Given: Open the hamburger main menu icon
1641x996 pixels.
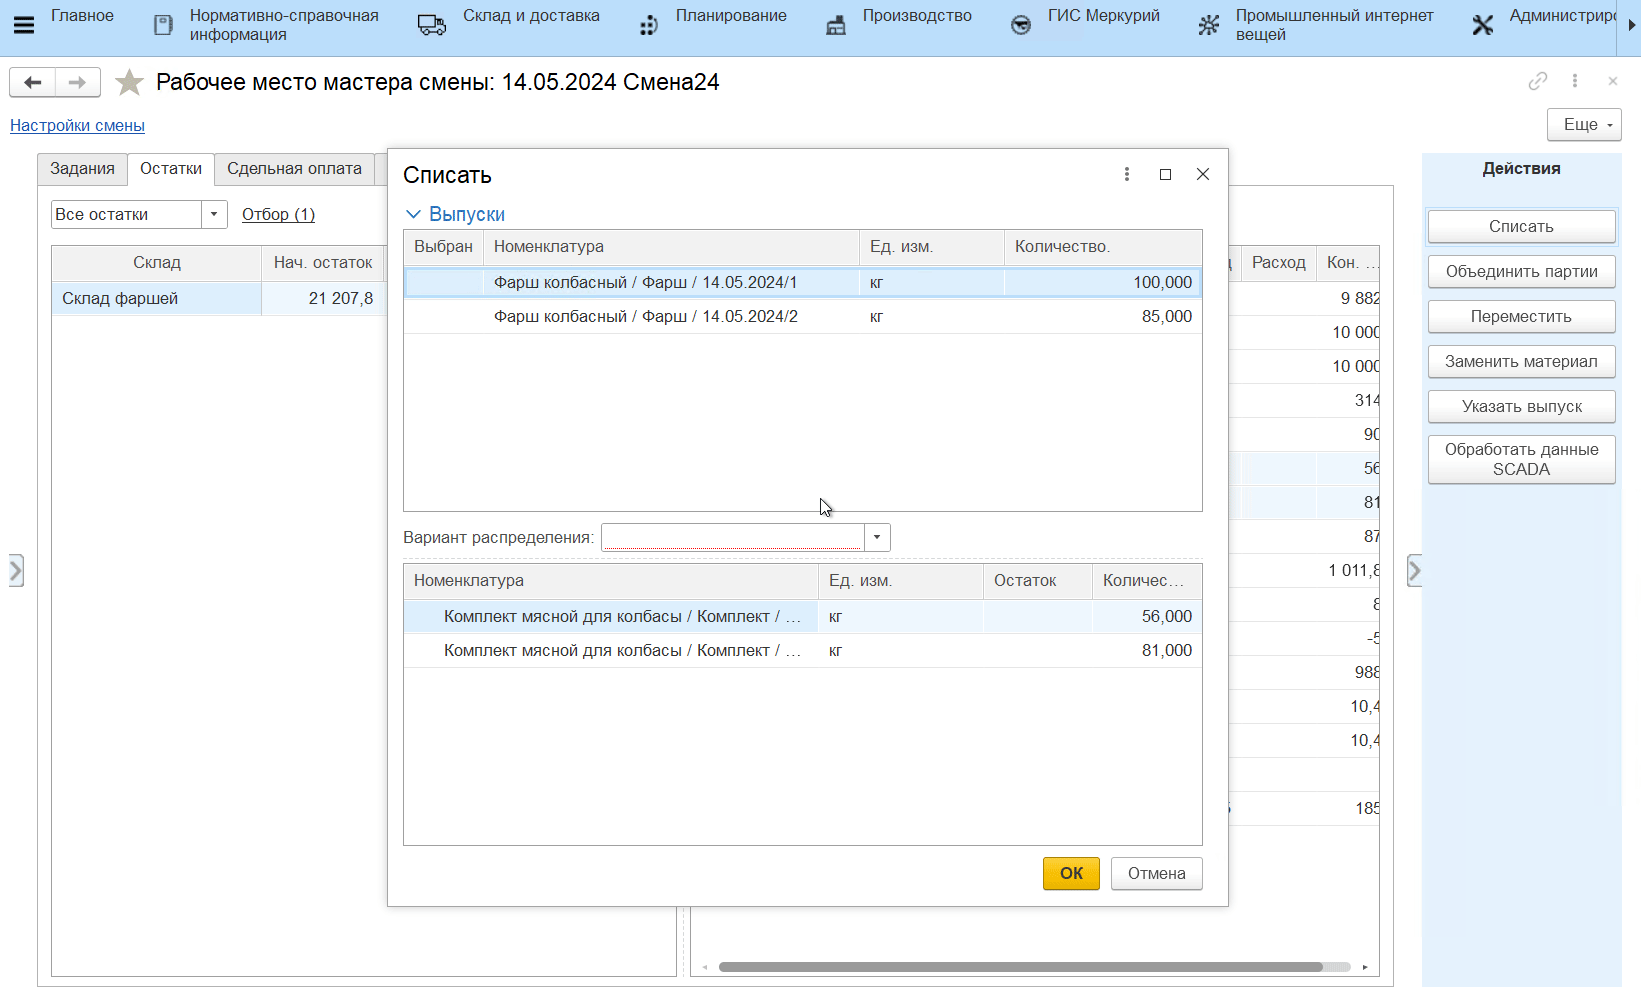Looking at the screenshot, I should coord(24,25).
